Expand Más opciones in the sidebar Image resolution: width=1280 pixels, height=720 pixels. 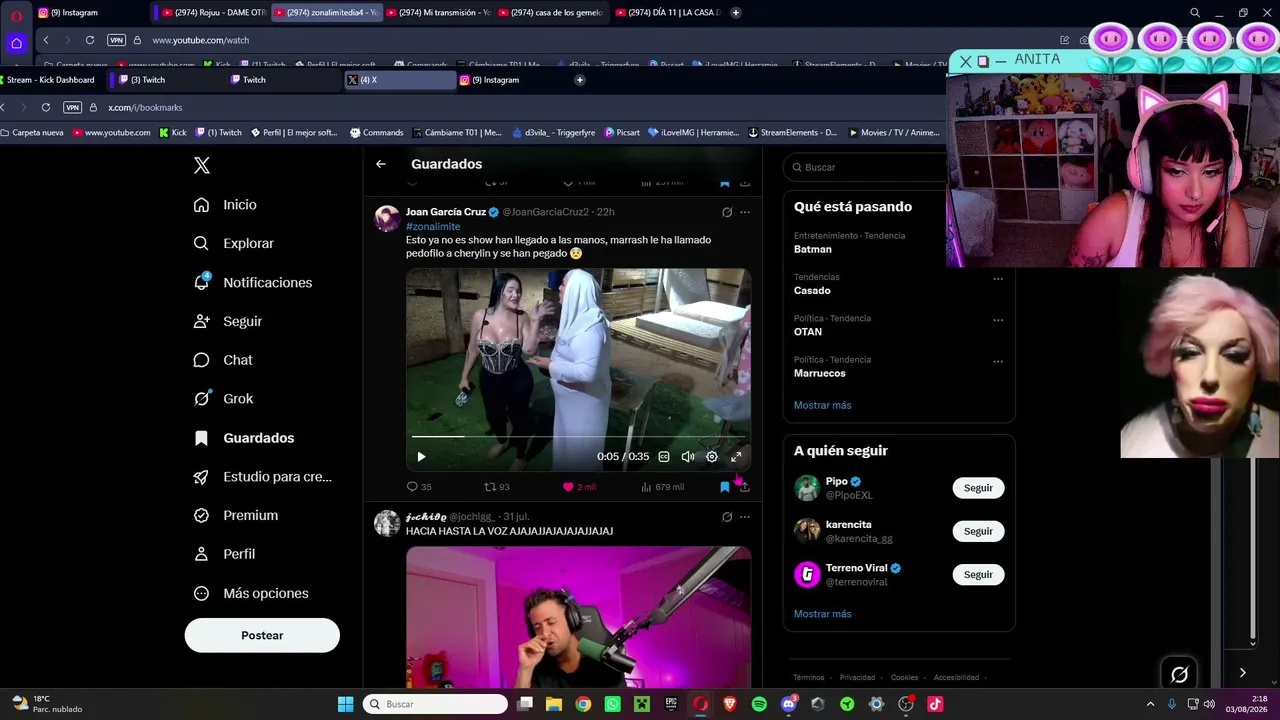point(251,593)
